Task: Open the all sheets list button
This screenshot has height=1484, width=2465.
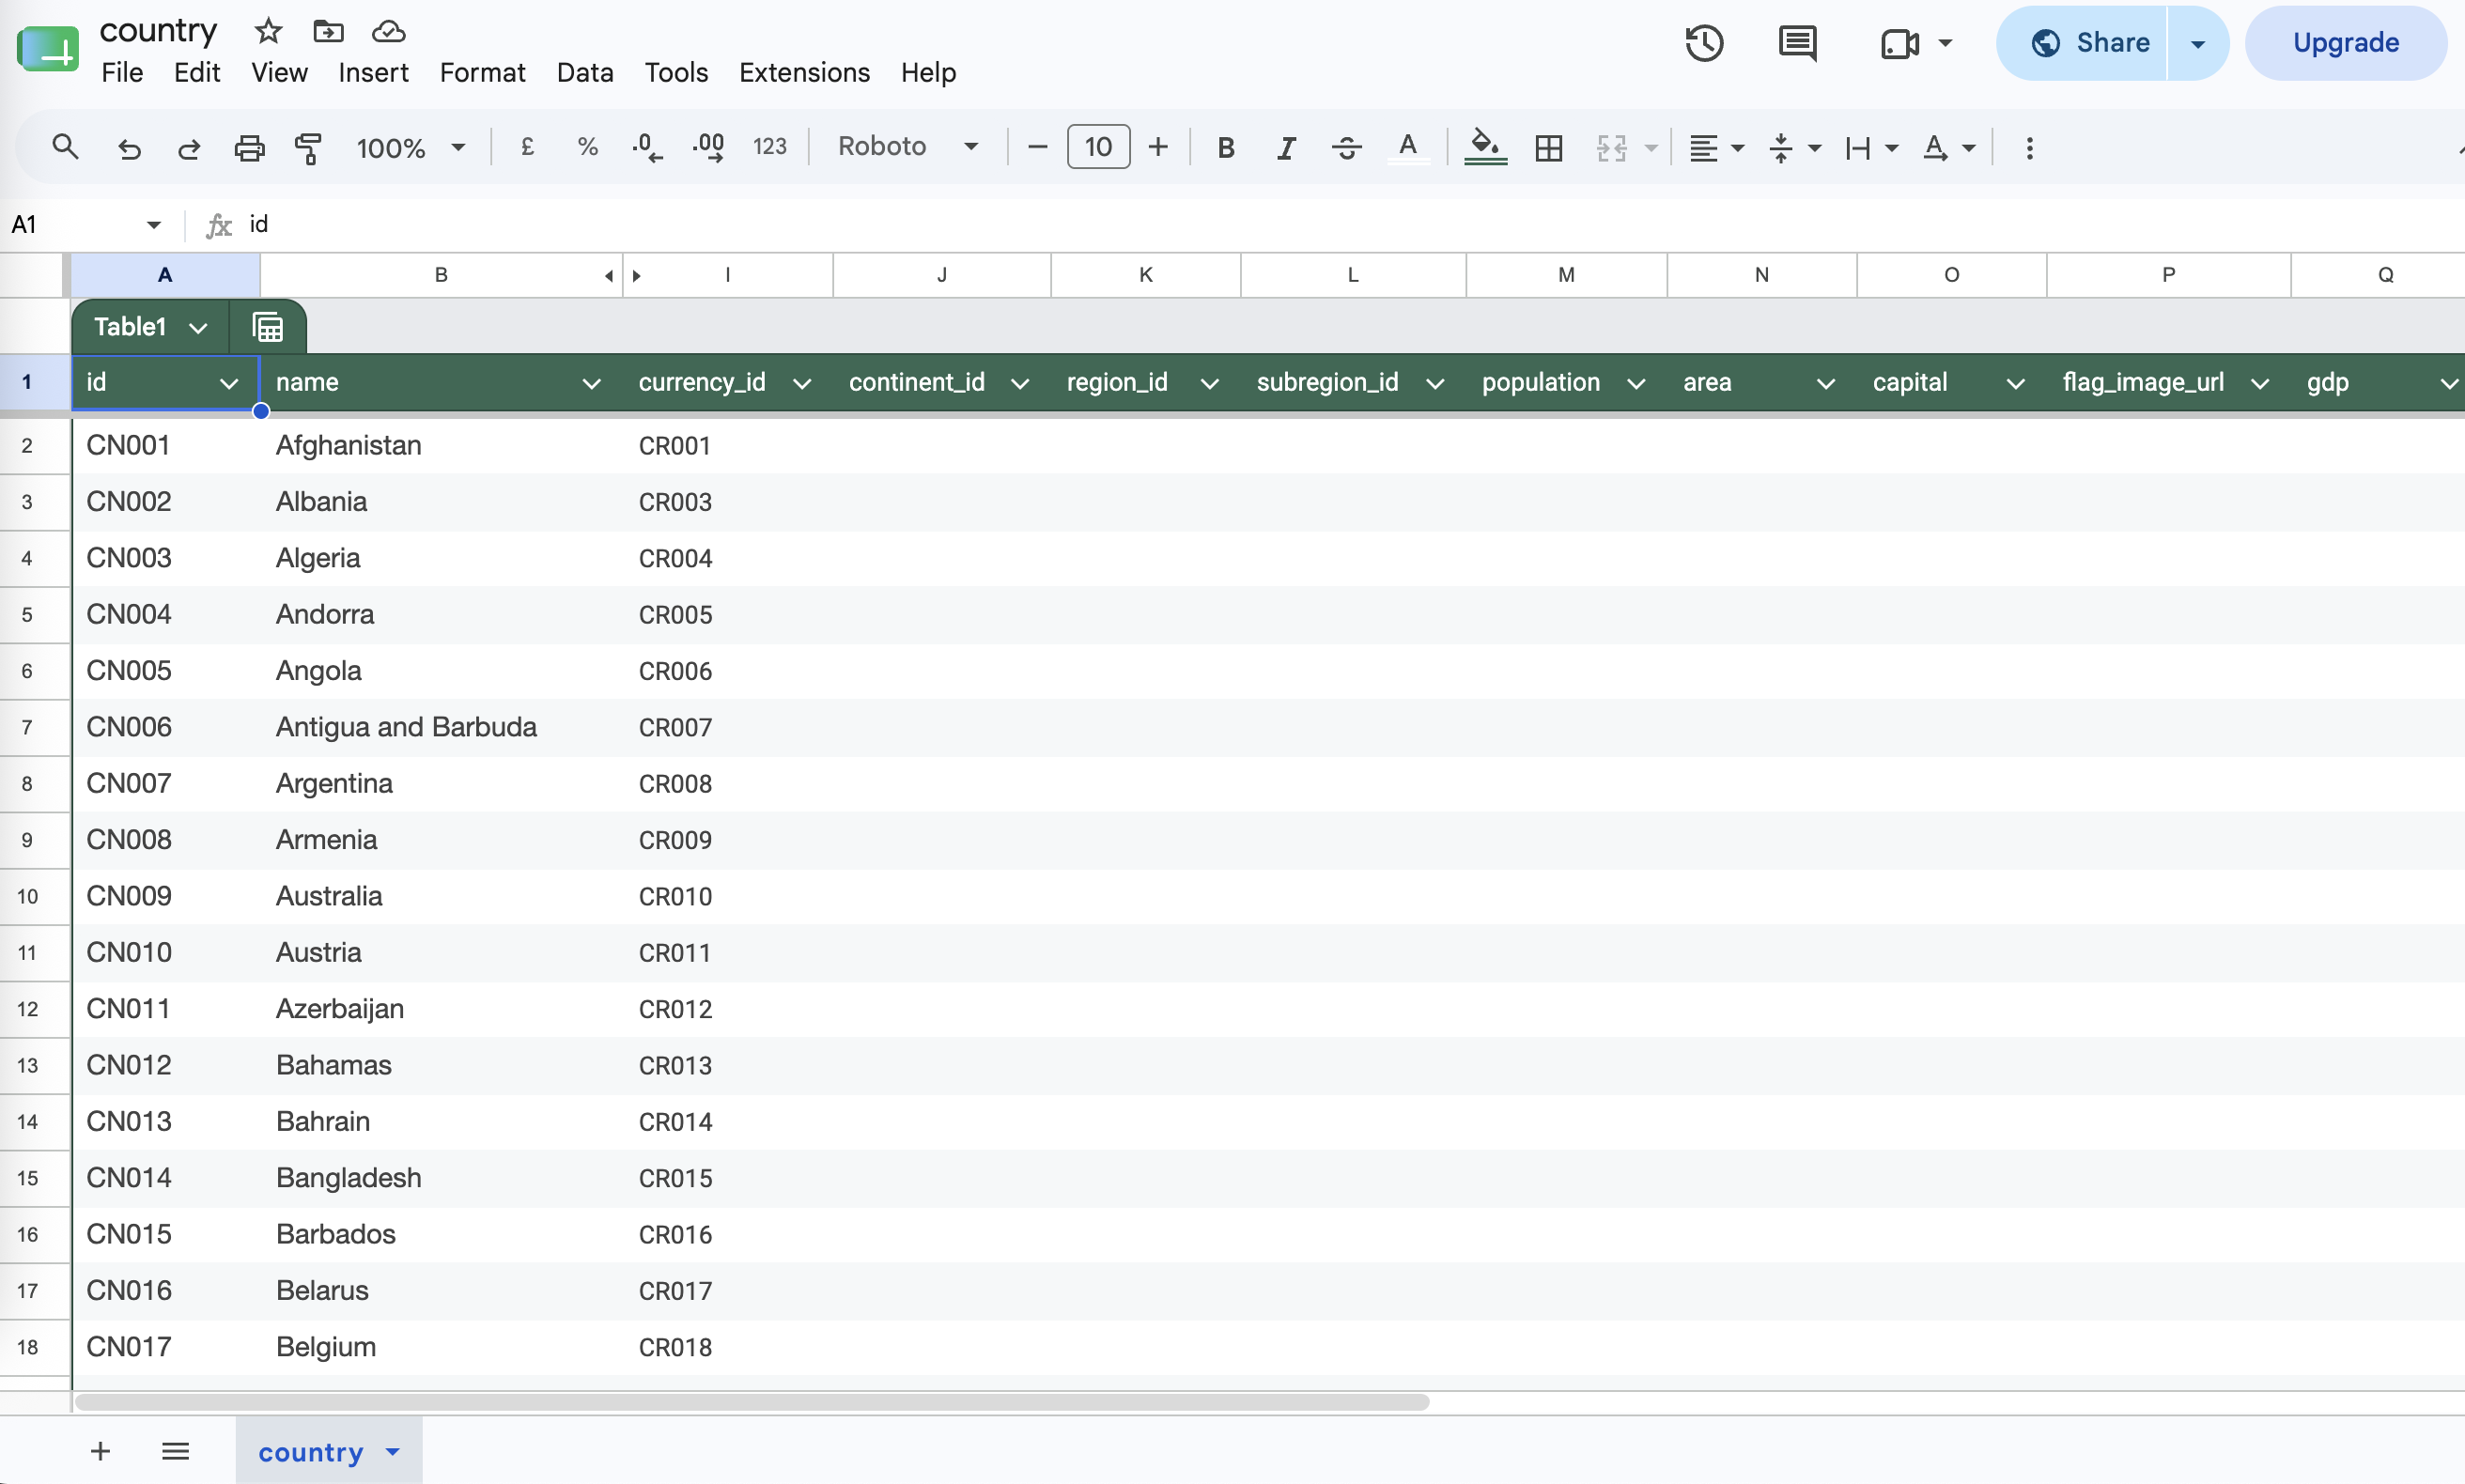Action: 175,1451
